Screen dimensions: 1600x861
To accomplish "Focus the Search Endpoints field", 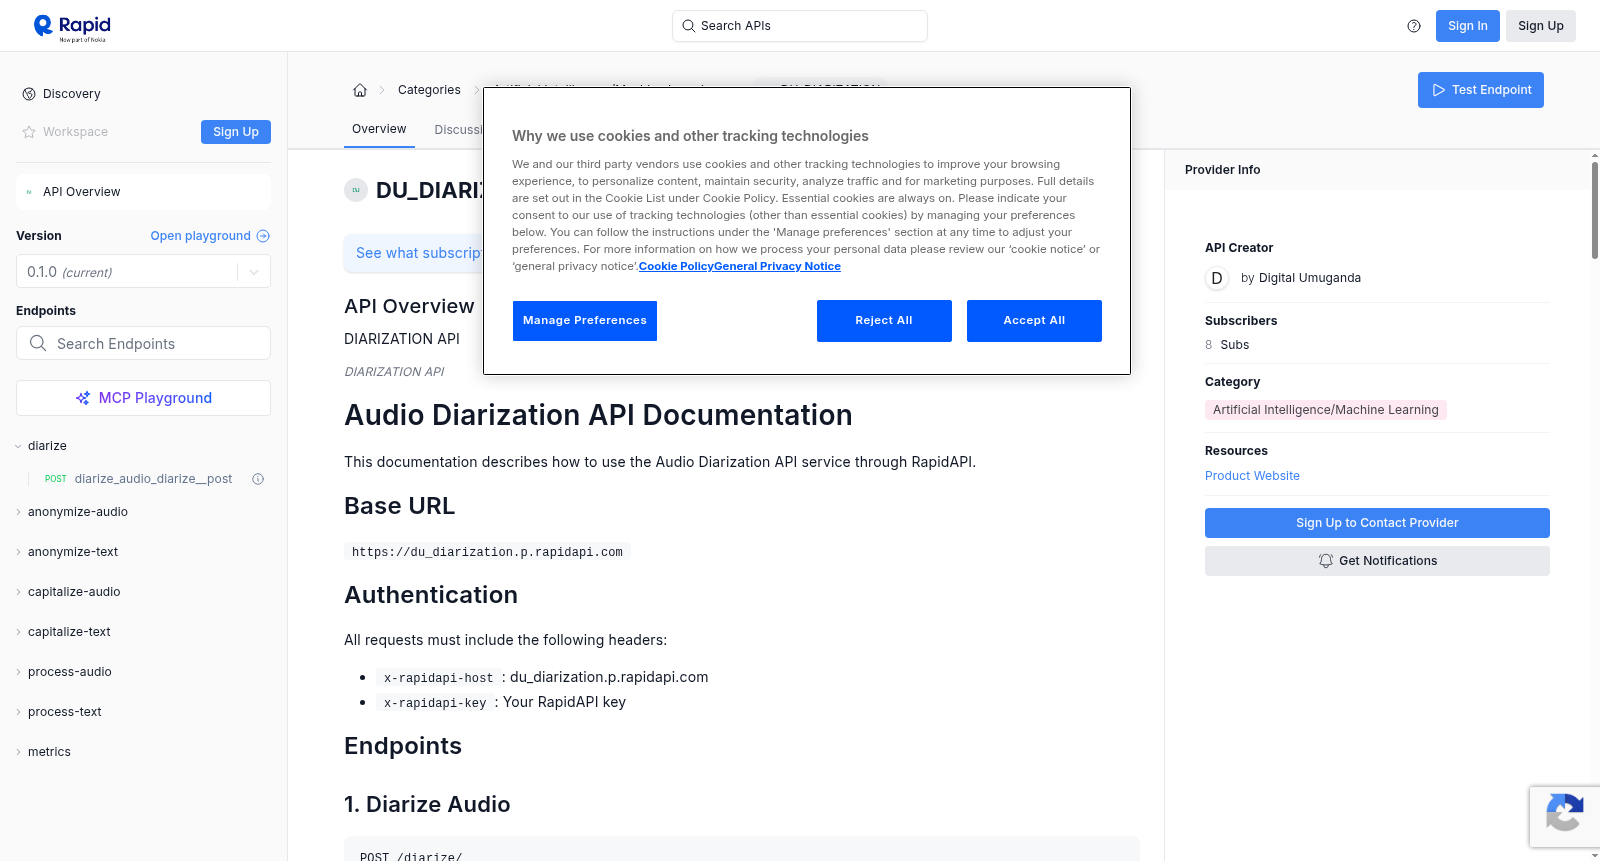I will click(x=143, y=343).
